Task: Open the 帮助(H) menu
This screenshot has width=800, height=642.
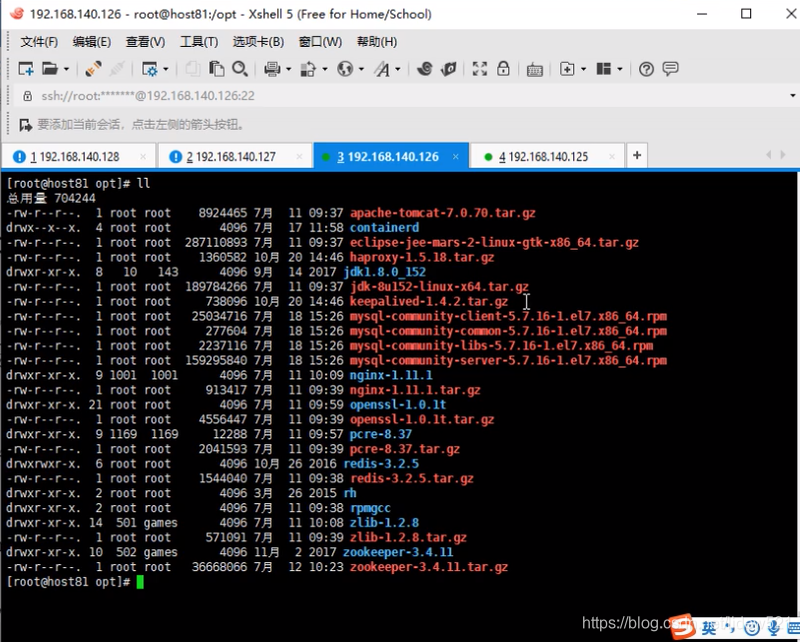Action: (x=377, y=42)
